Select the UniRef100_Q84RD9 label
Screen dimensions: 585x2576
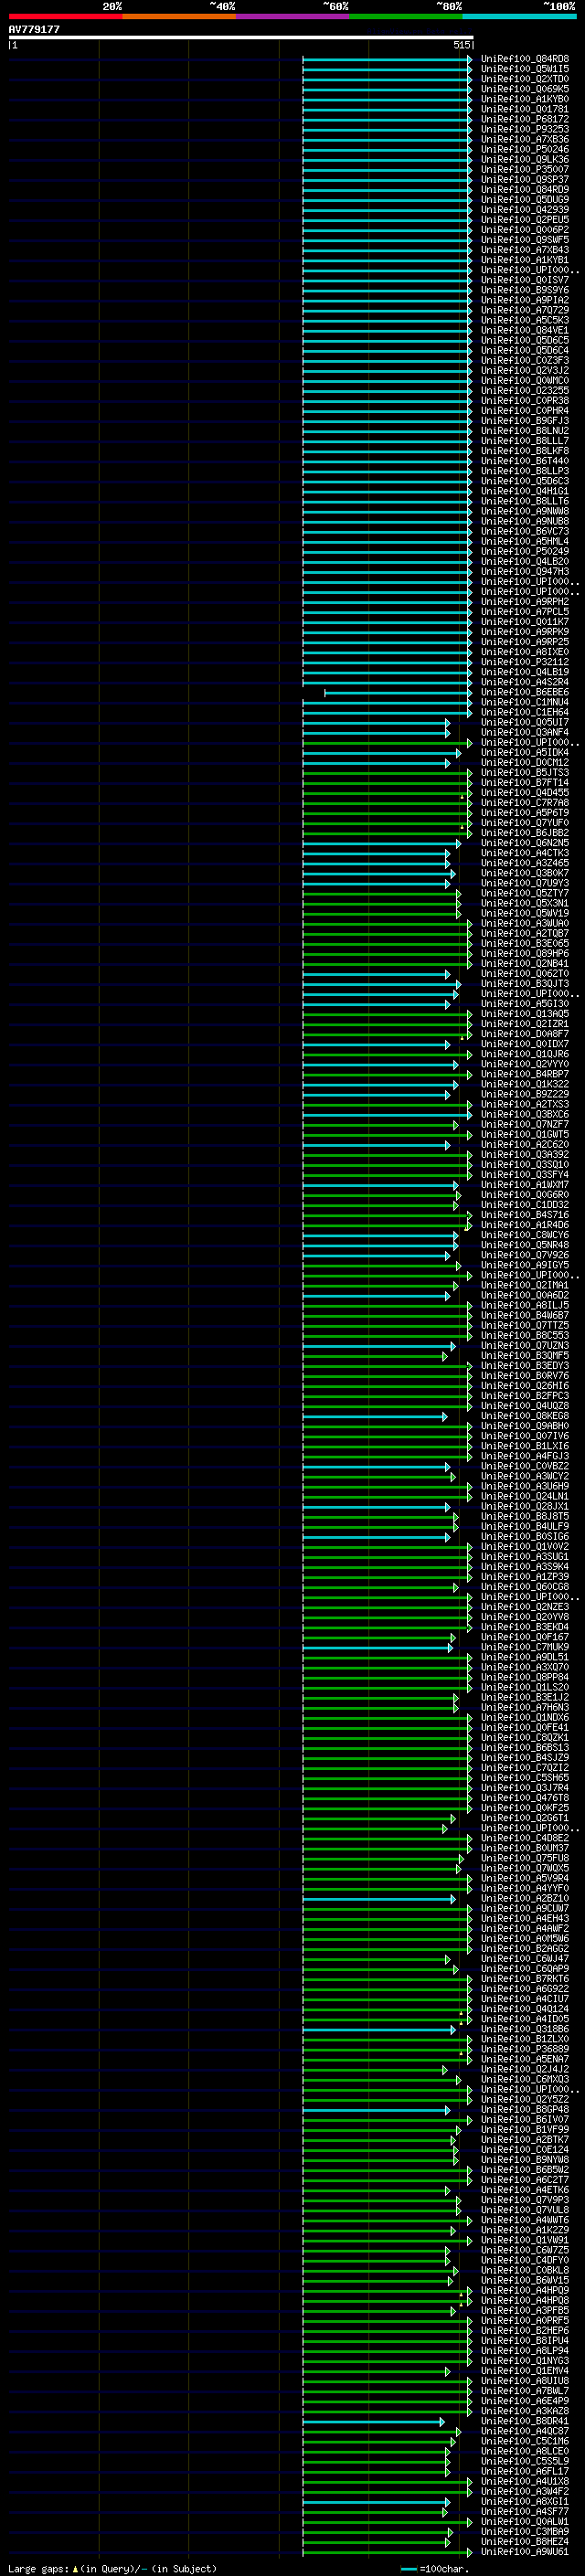525,189
